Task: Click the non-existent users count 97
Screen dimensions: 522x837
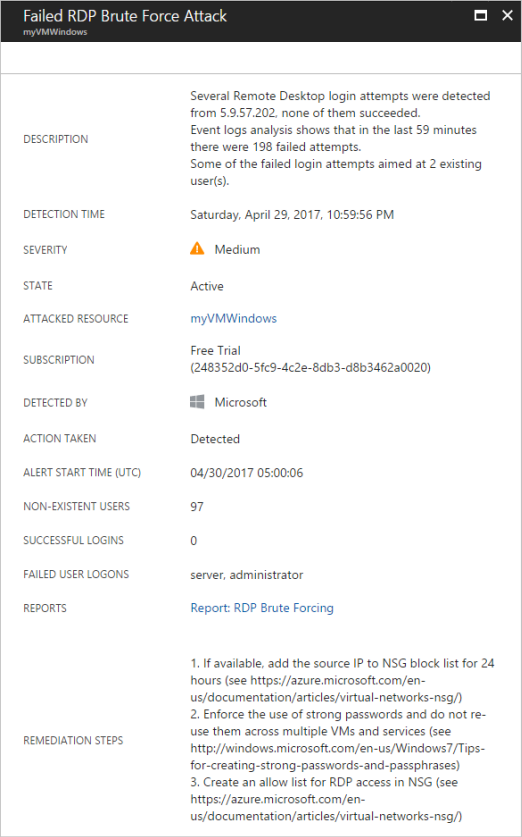Action: click(197, 507)
